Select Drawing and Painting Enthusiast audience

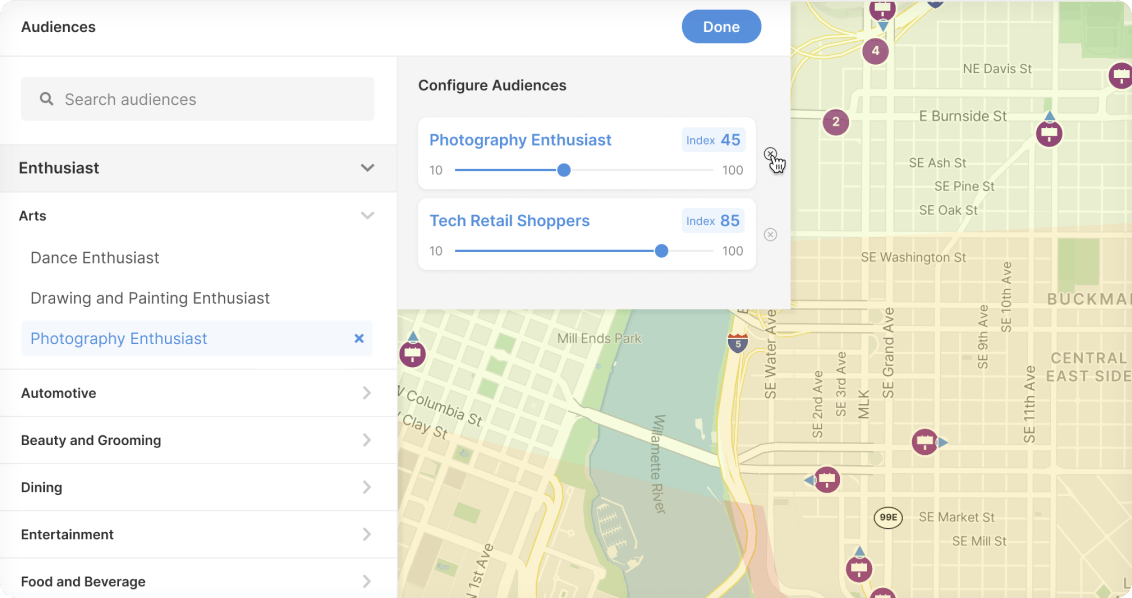pos(150,298)
